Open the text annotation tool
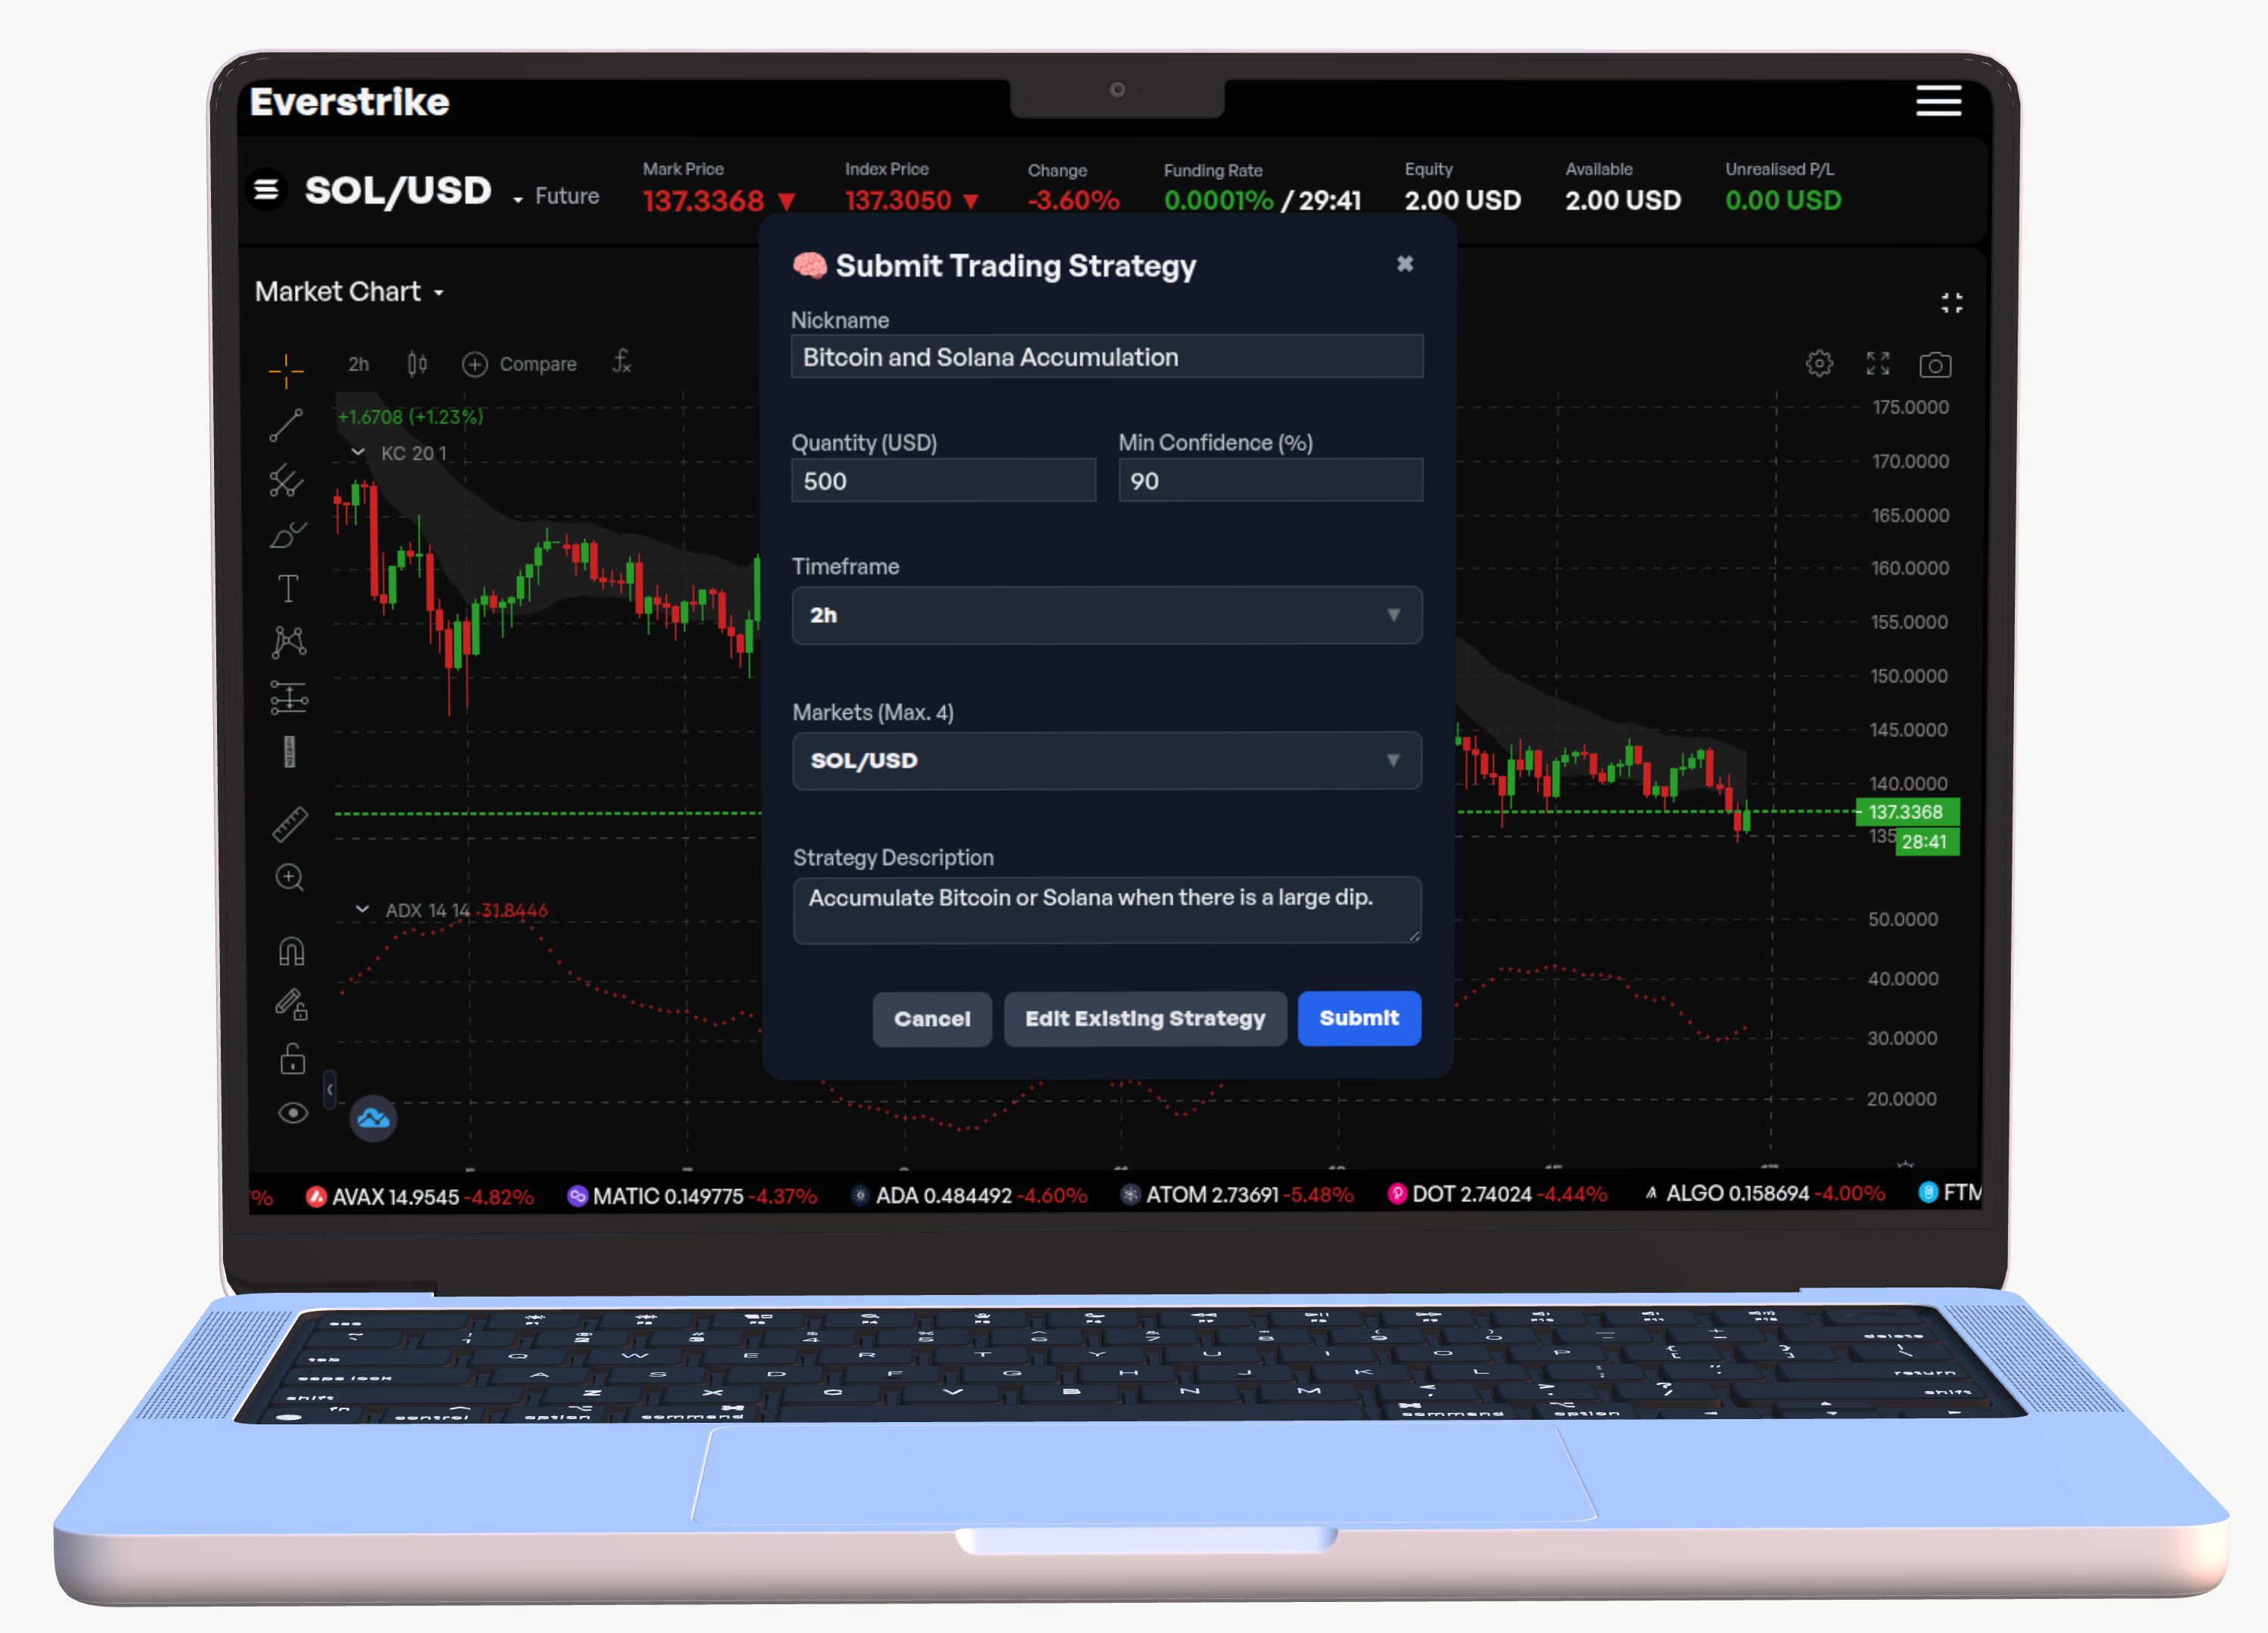 tap(288, 588)
